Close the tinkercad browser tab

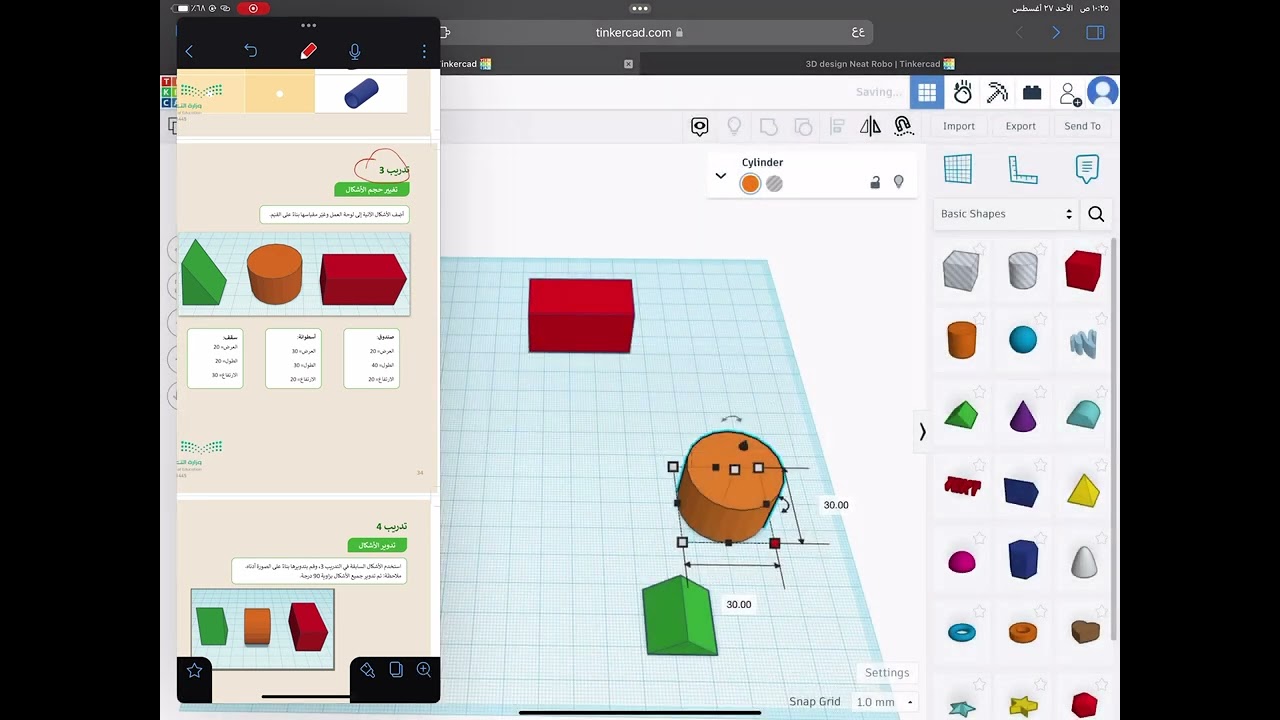pyautogui.click(x=628, y=64)
